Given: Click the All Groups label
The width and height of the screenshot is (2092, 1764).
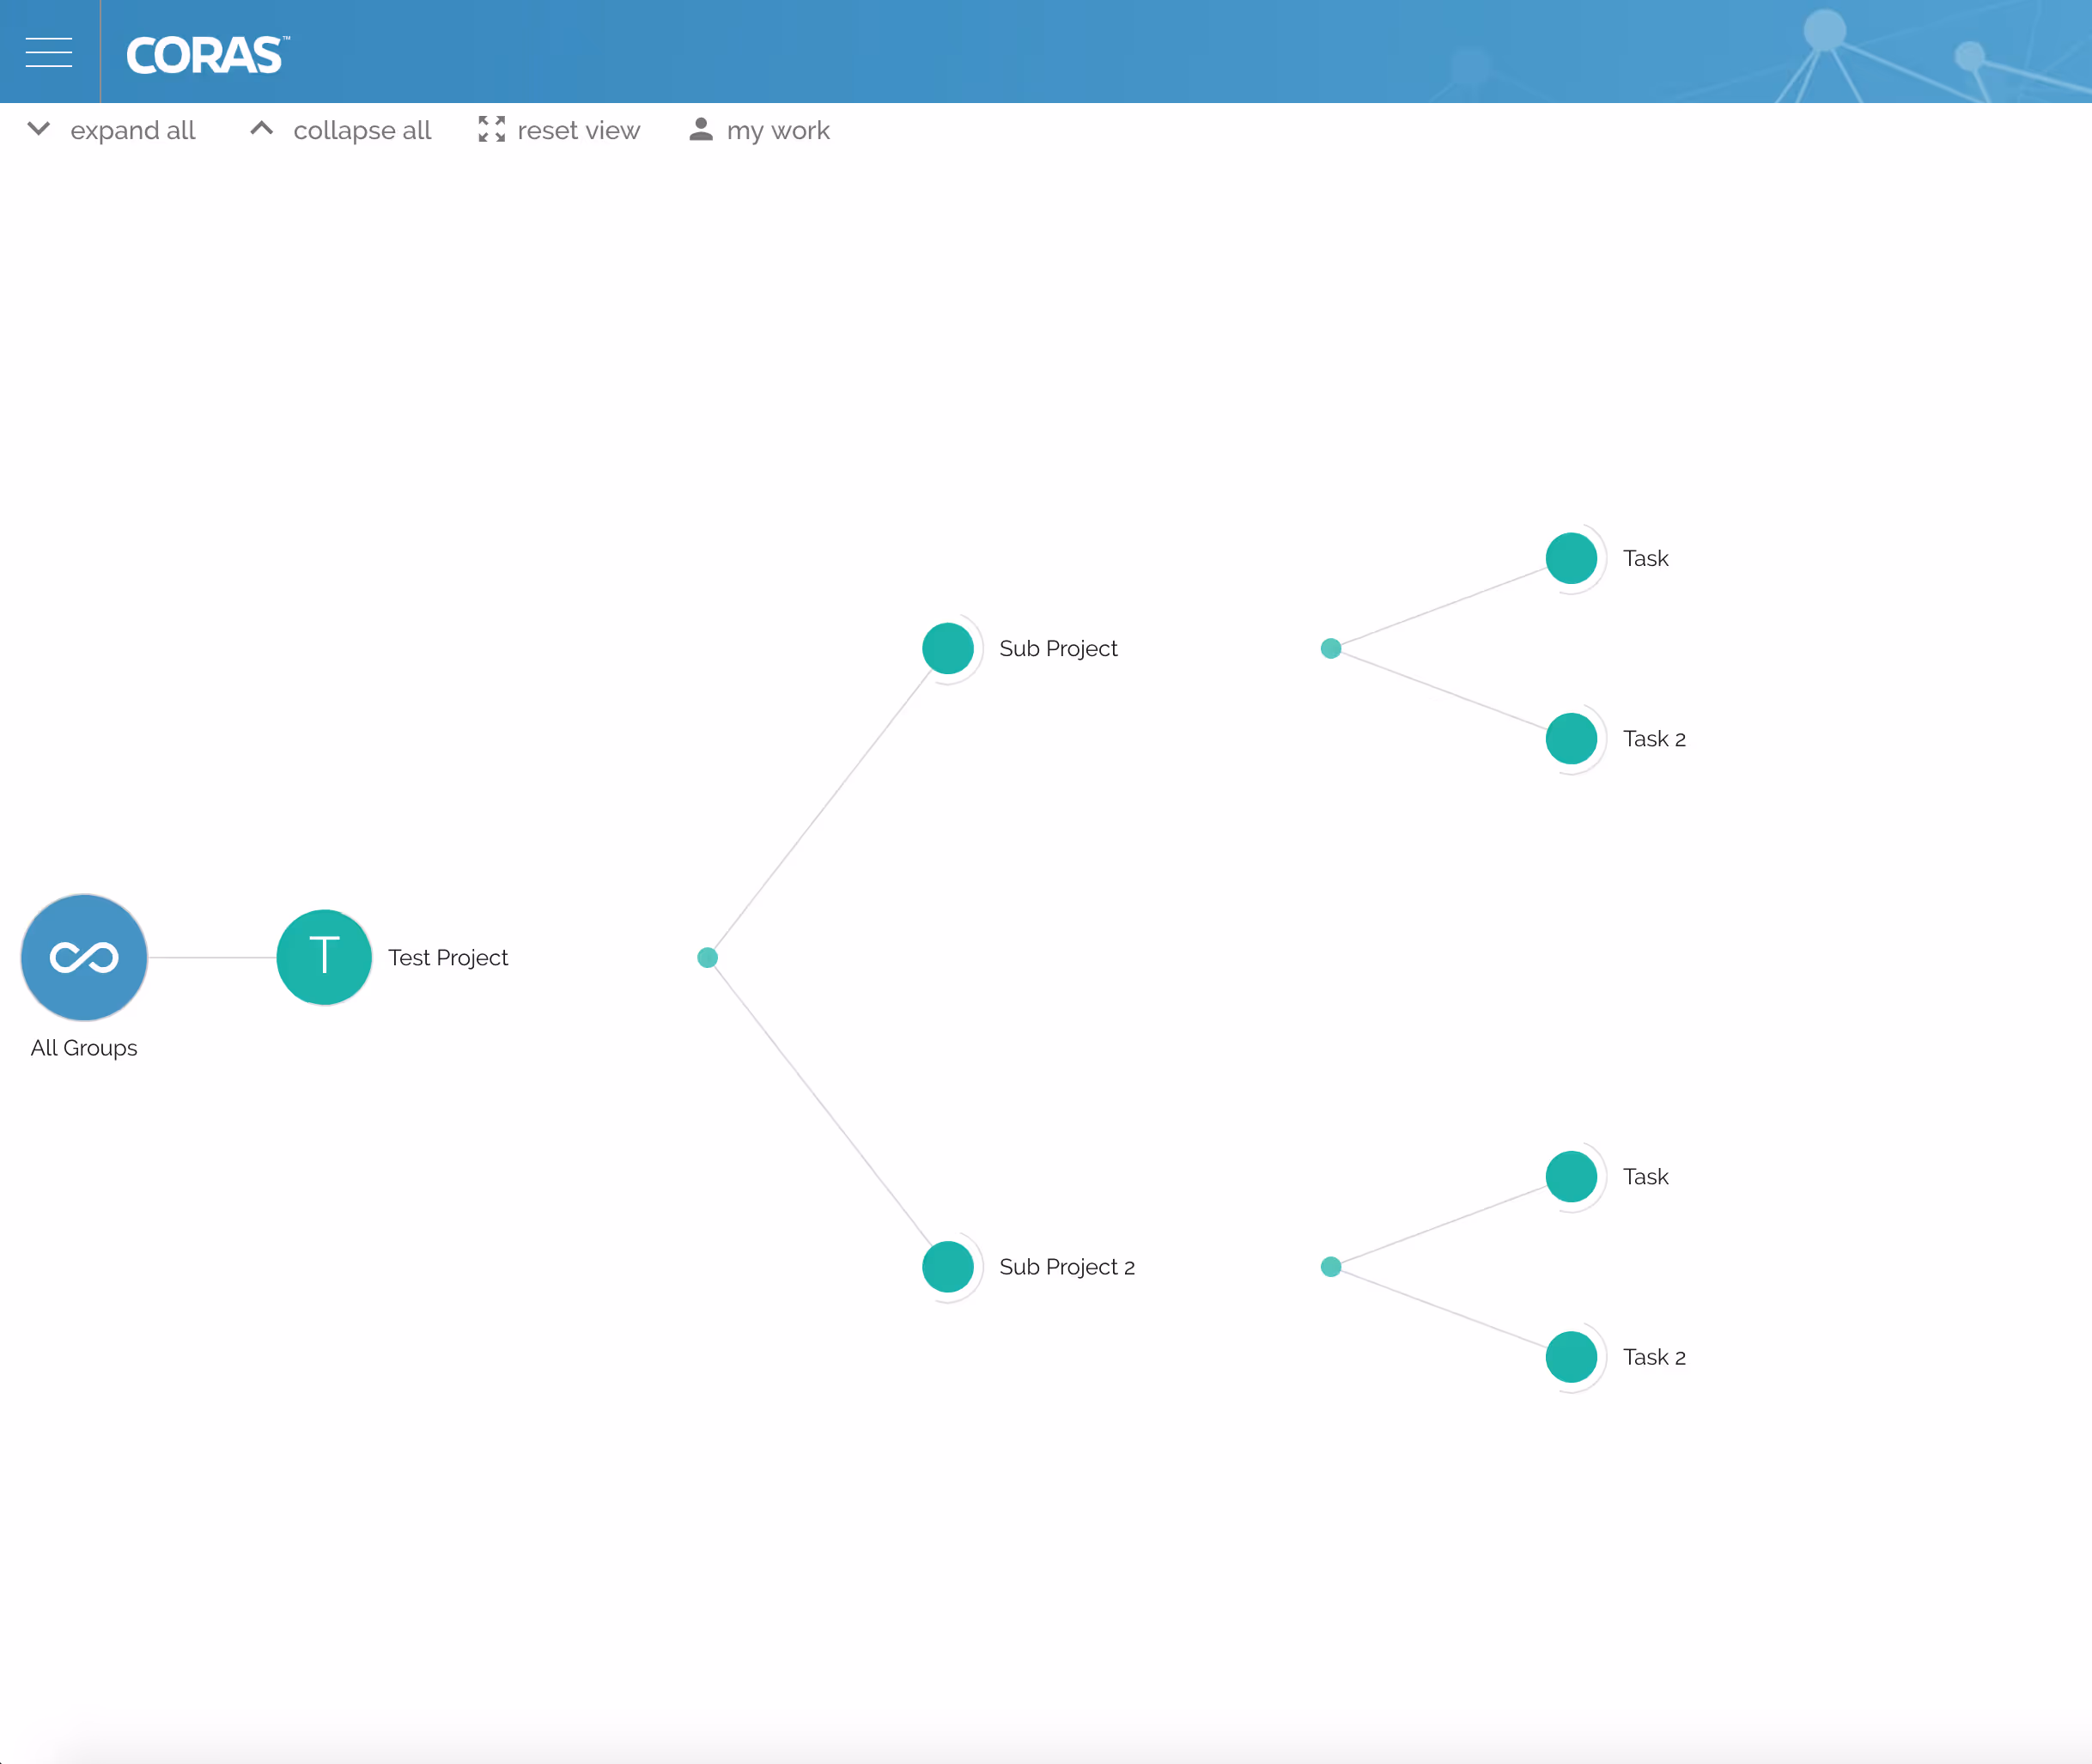Looking at the screenshot, I should tap(84, 1047).
